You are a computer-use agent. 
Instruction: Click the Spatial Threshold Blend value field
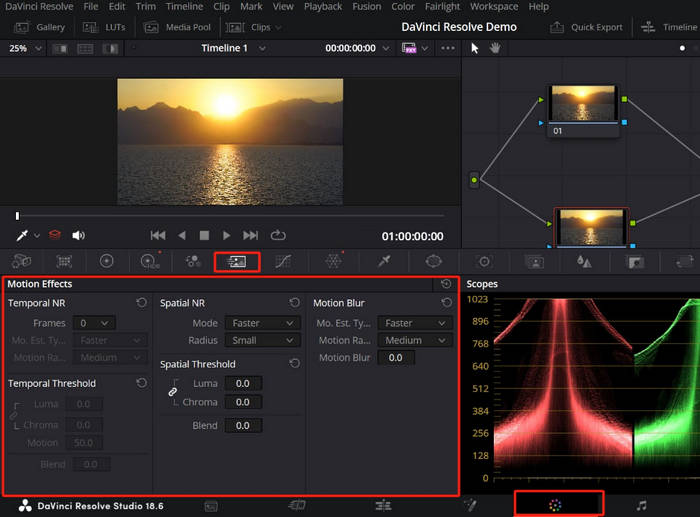tap(243, 425)
